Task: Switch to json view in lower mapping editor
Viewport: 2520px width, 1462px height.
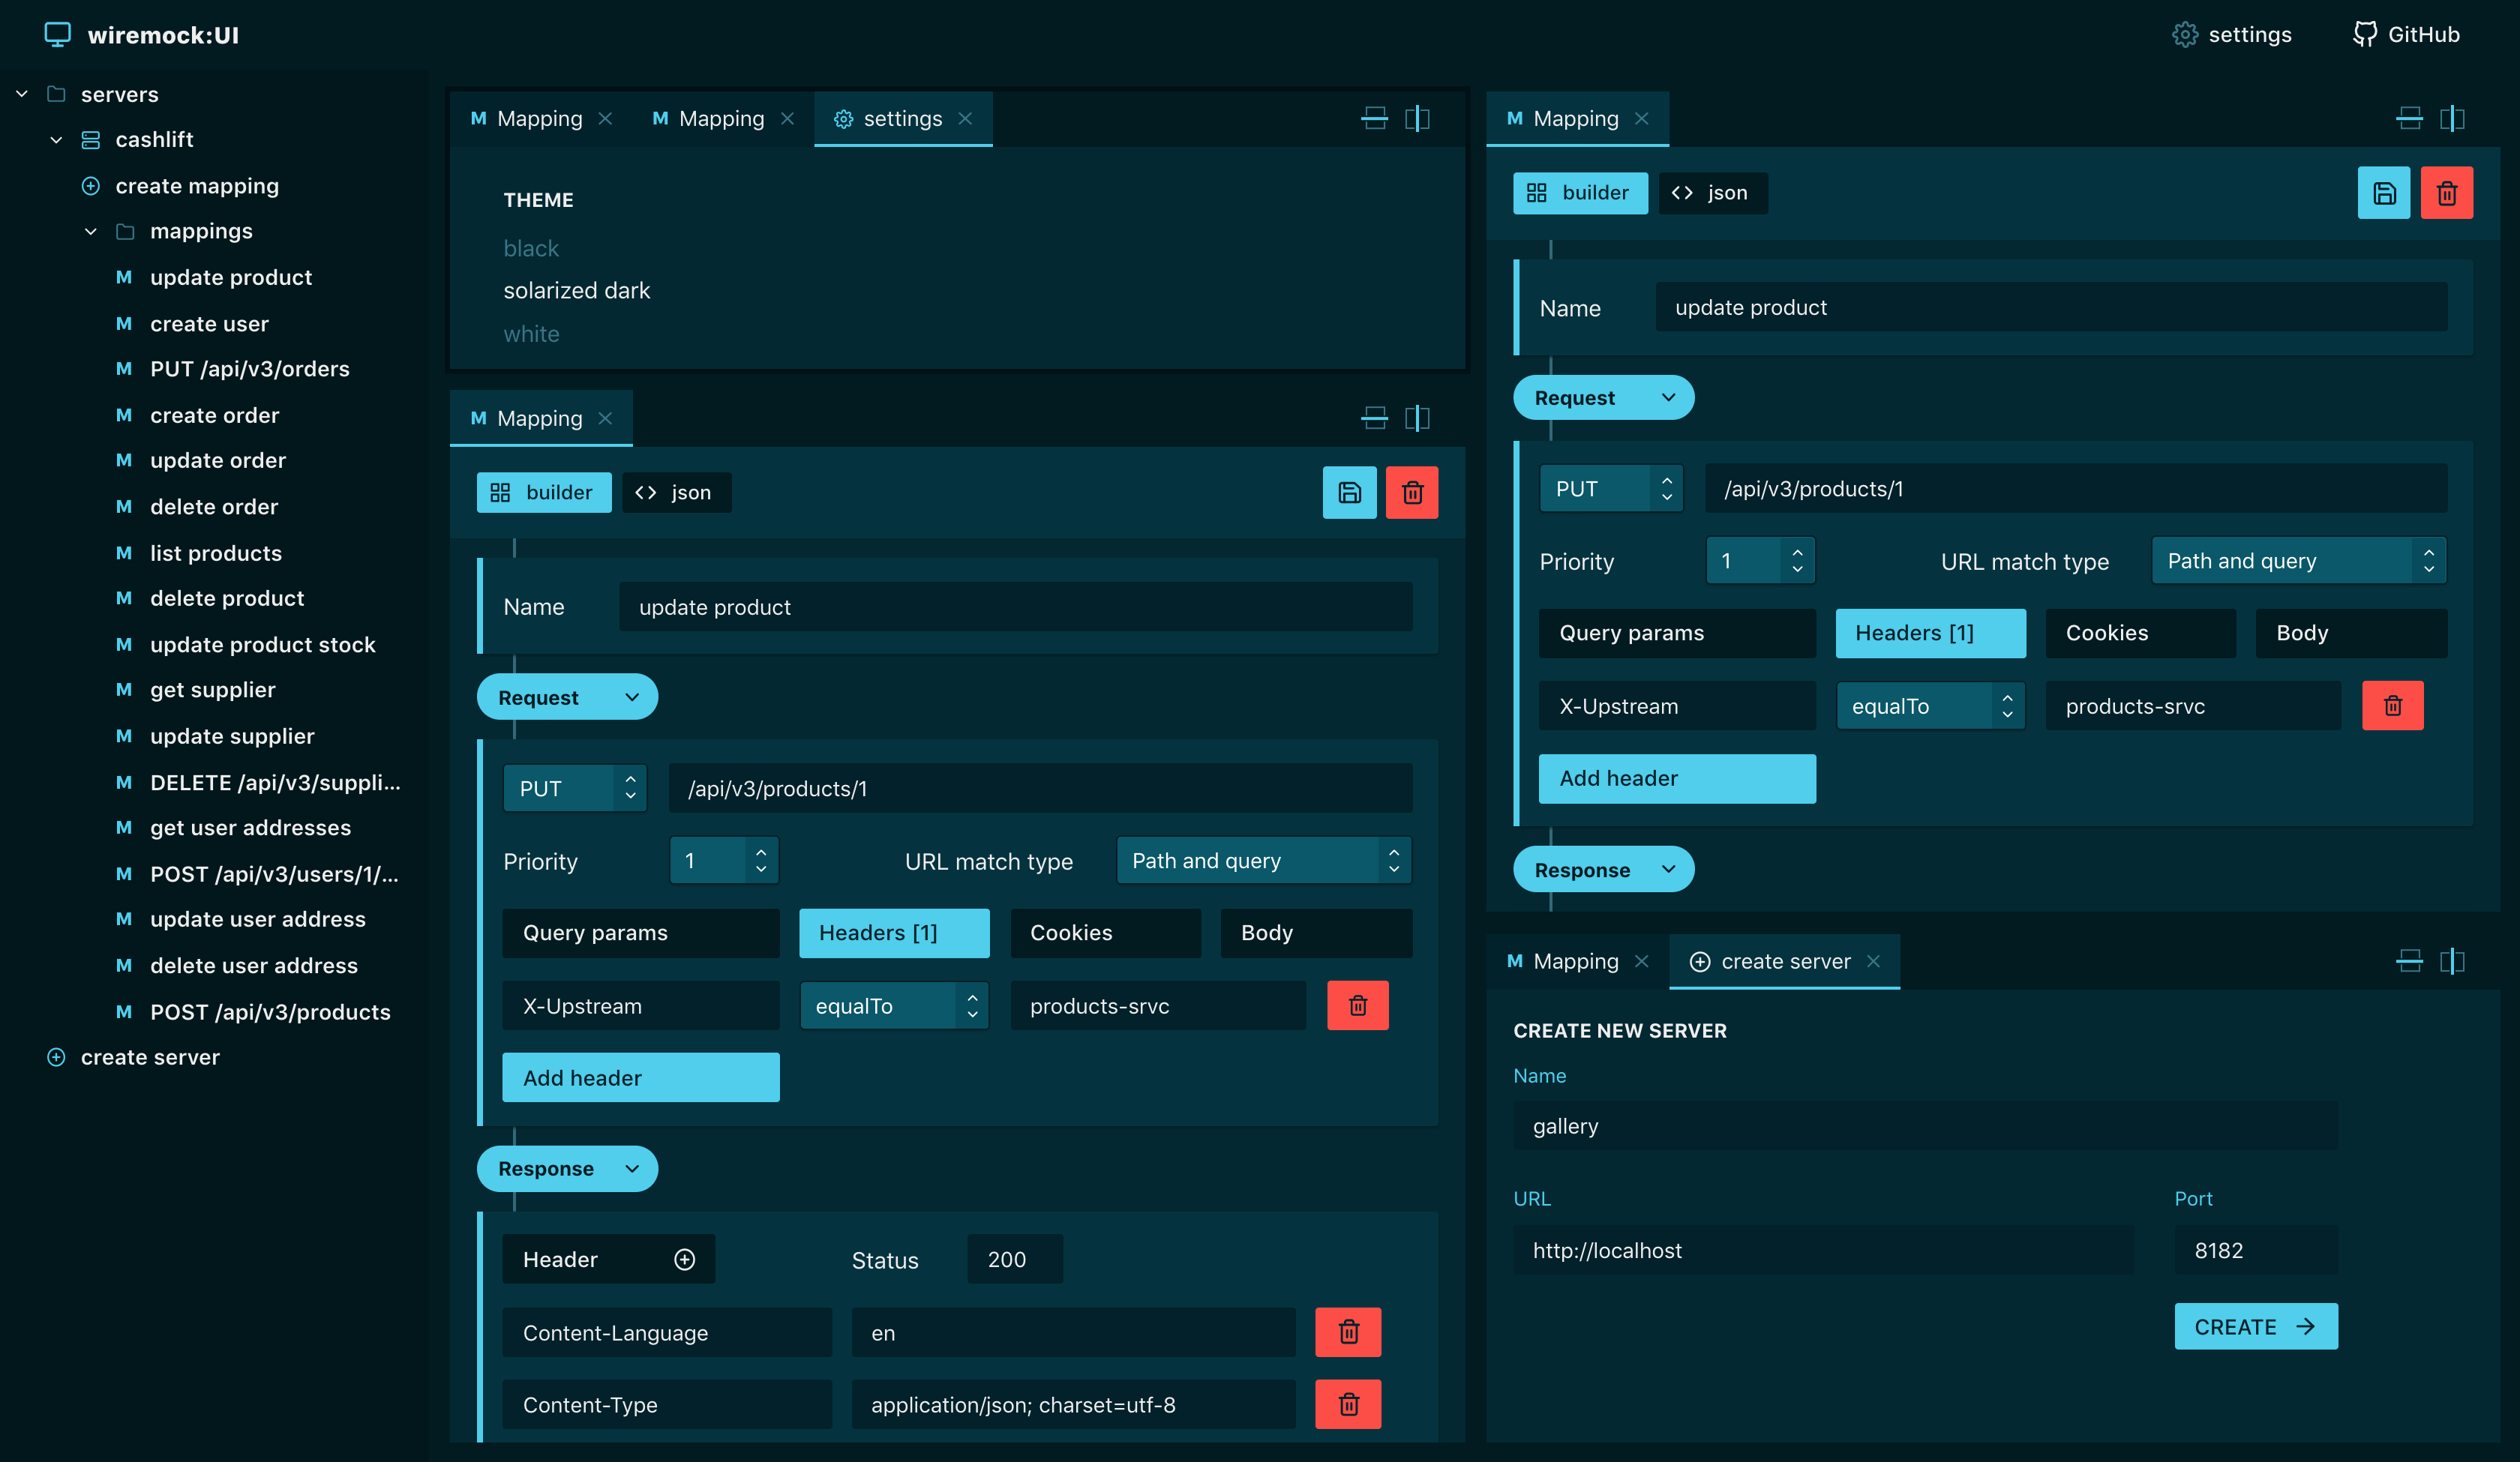Action: point(677,492)
